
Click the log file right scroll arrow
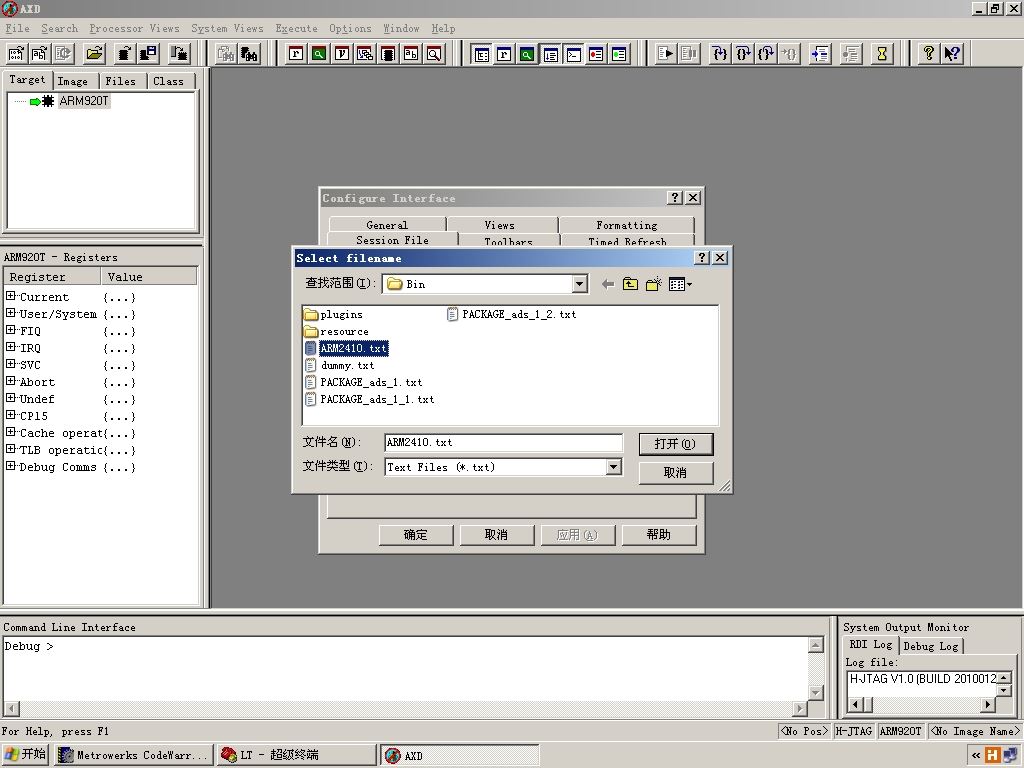pos(987,705)
